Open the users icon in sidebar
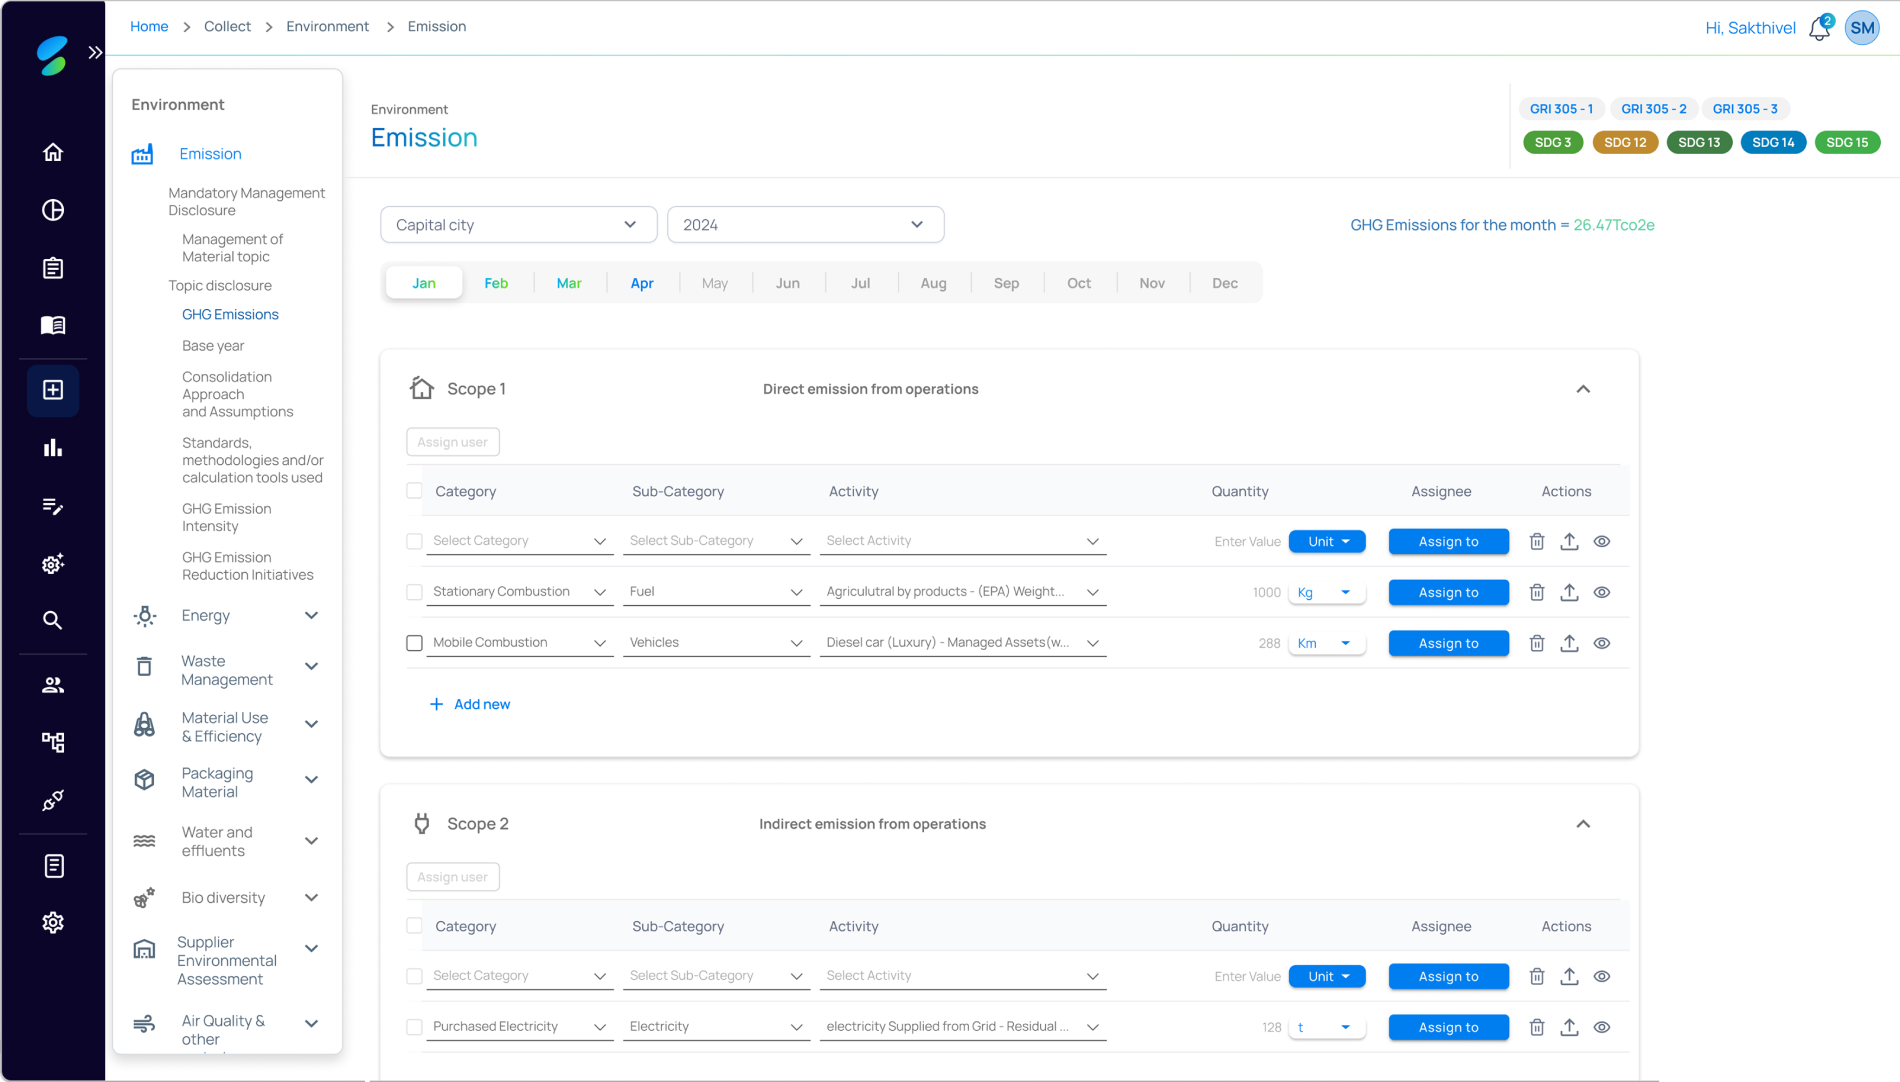Screen dimensions: 1900x1082 pos(53,685)
